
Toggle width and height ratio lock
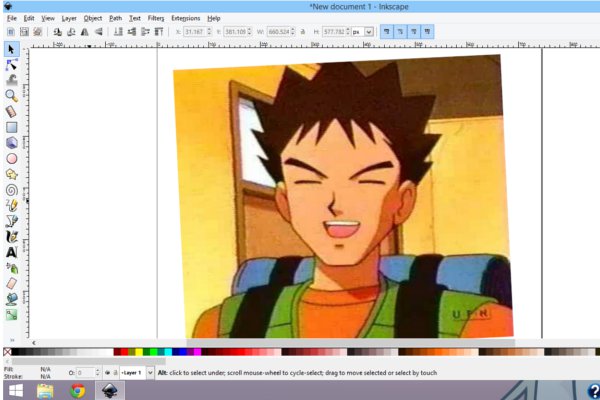(x=303, y=32)
